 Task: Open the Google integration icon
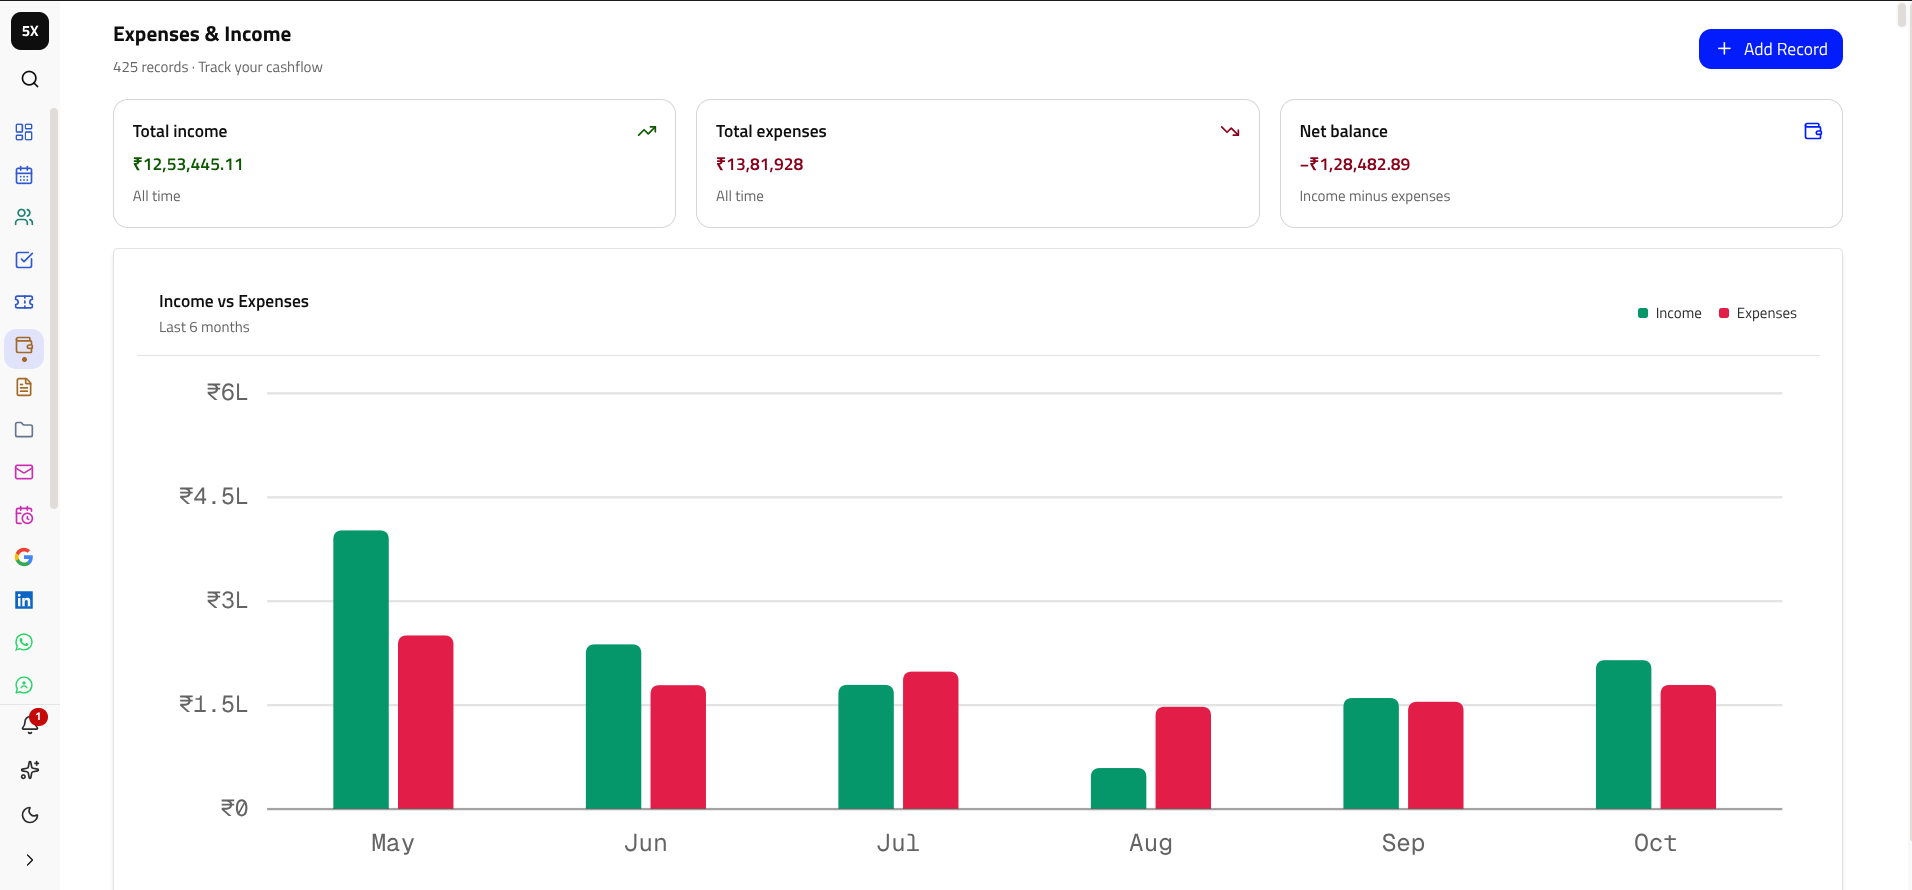[24, 557]
